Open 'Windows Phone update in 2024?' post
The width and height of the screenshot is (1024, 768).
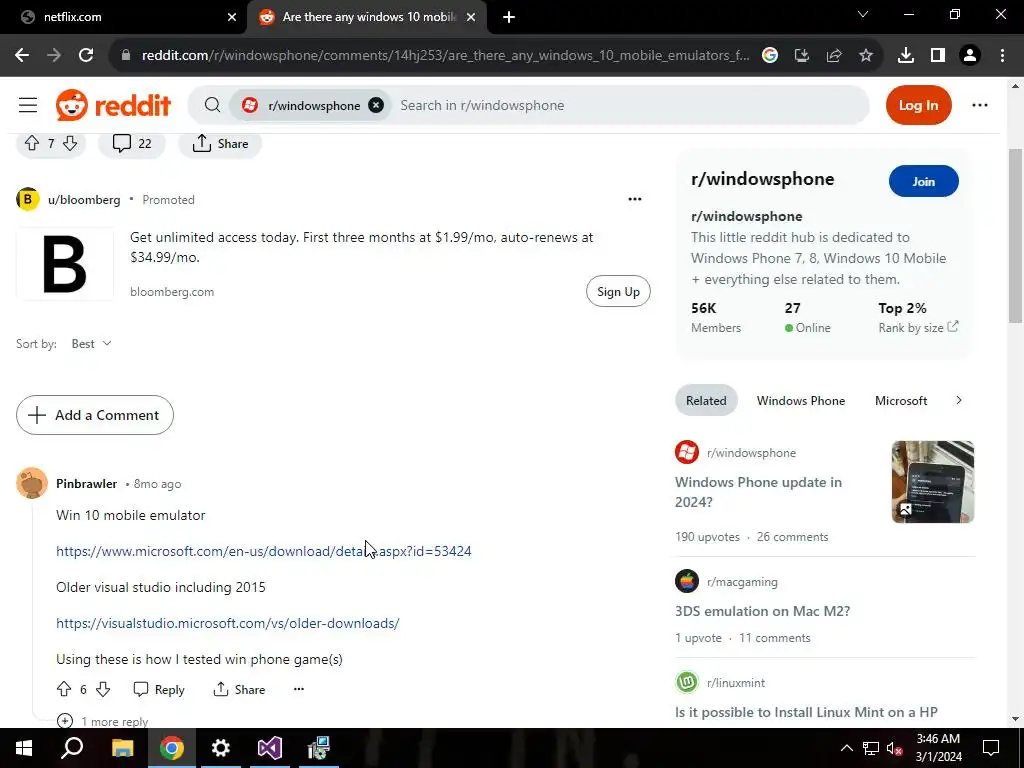click(758, 492)
